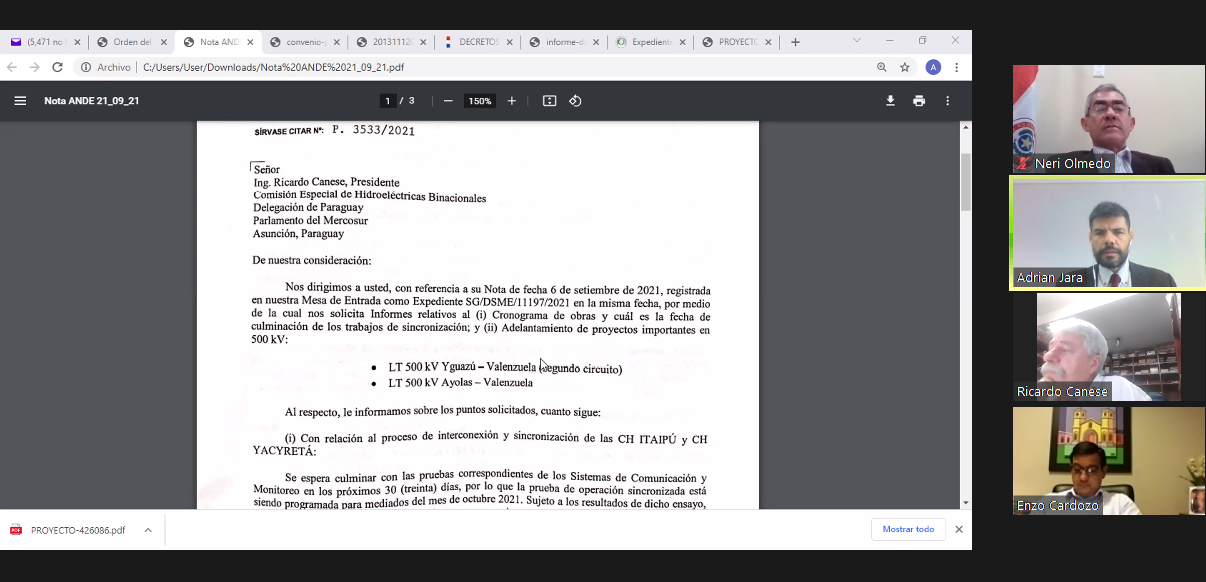
Task: Click 'Asunción, Paraguay' text line
Action: tap(298, 234)
